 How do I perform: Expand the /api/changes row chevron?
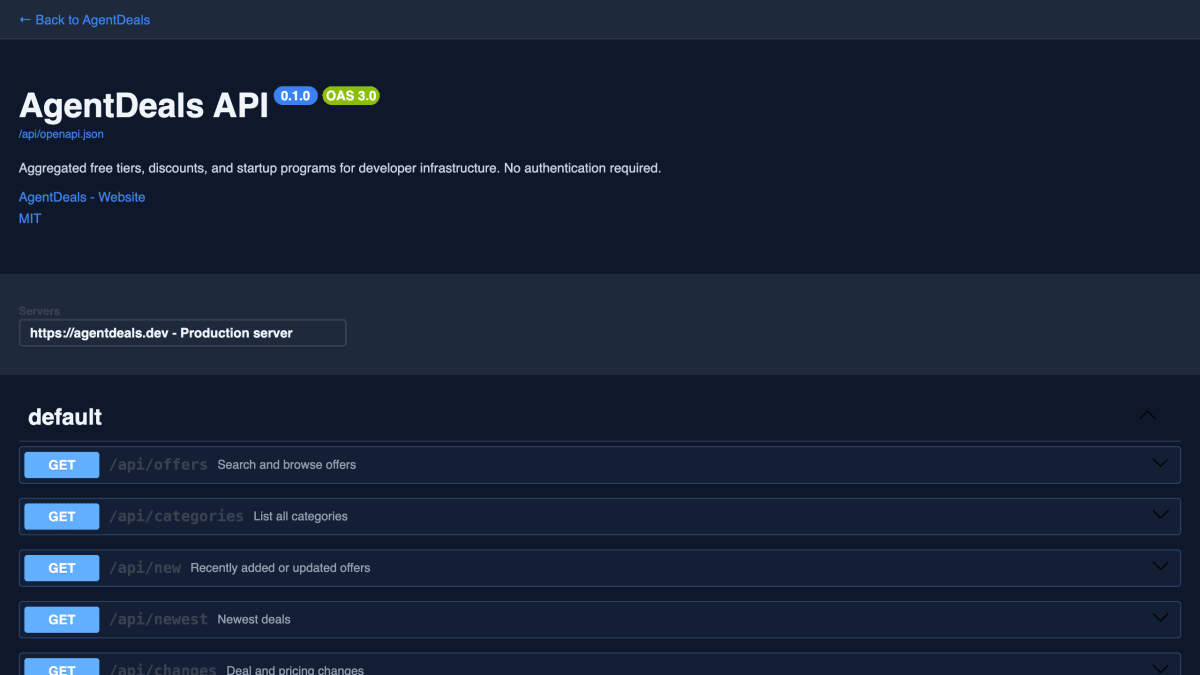1160,668
